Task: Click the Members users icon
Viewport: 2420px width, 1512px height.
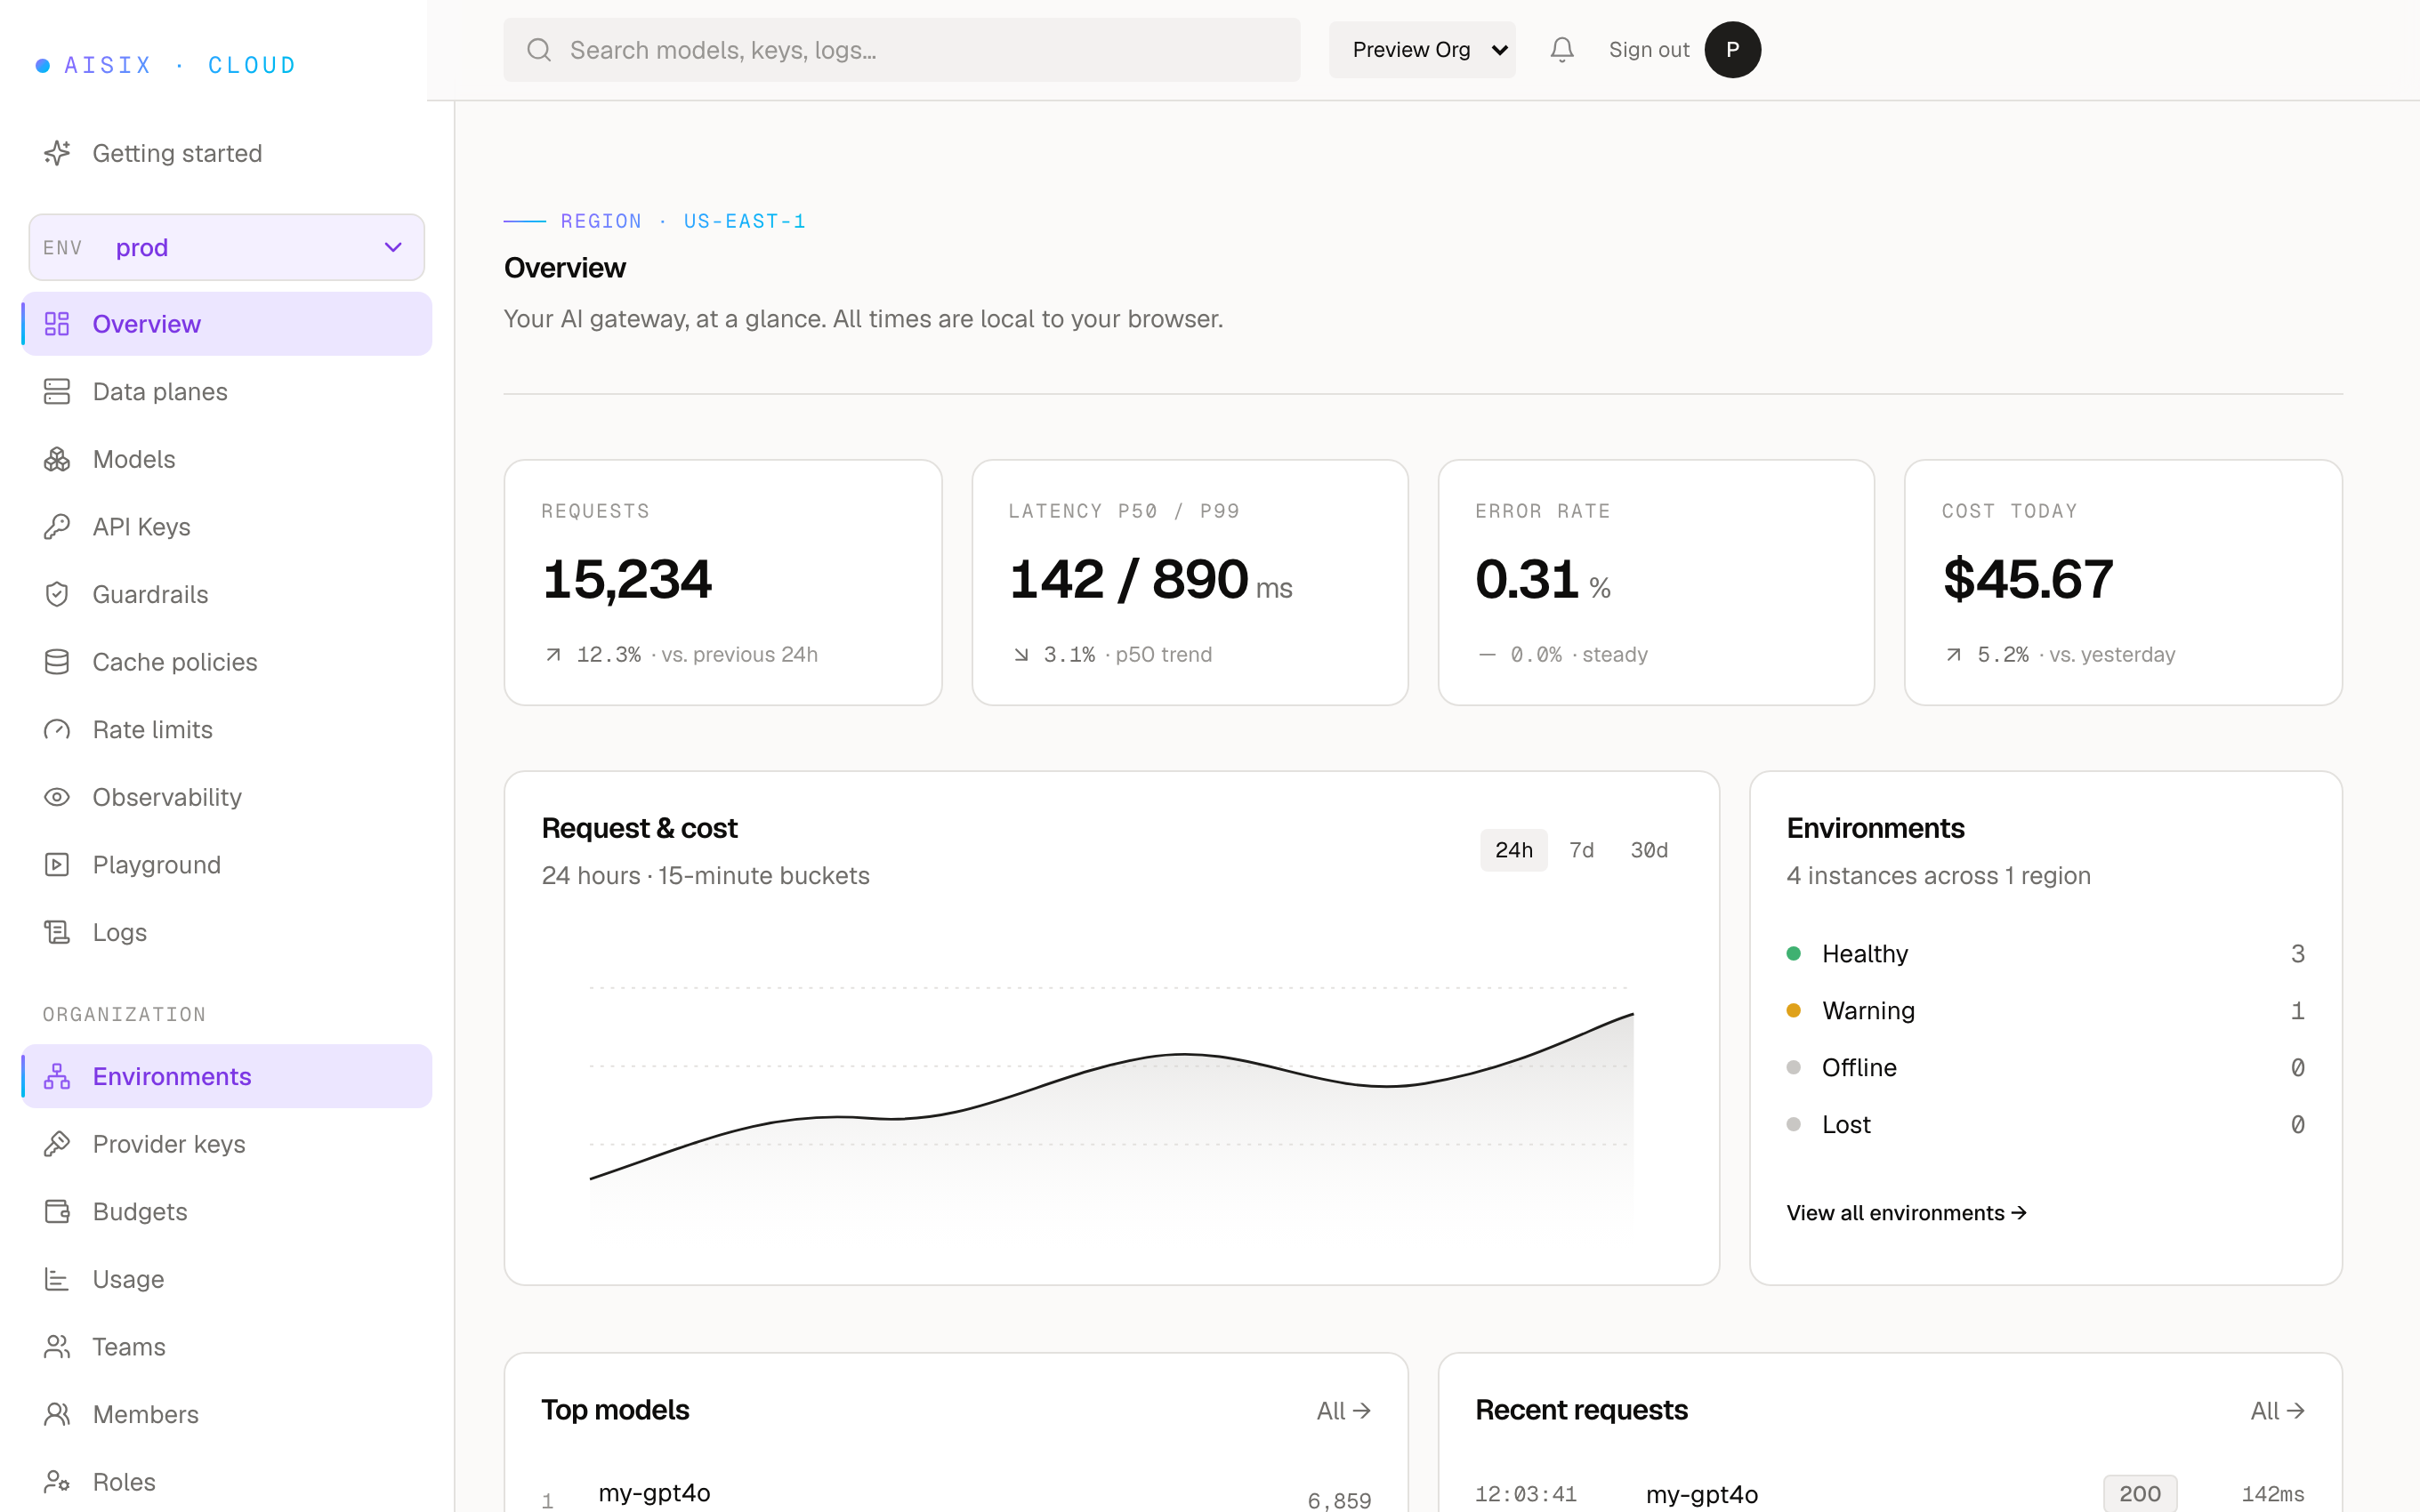Action: tap(57, 1414)
